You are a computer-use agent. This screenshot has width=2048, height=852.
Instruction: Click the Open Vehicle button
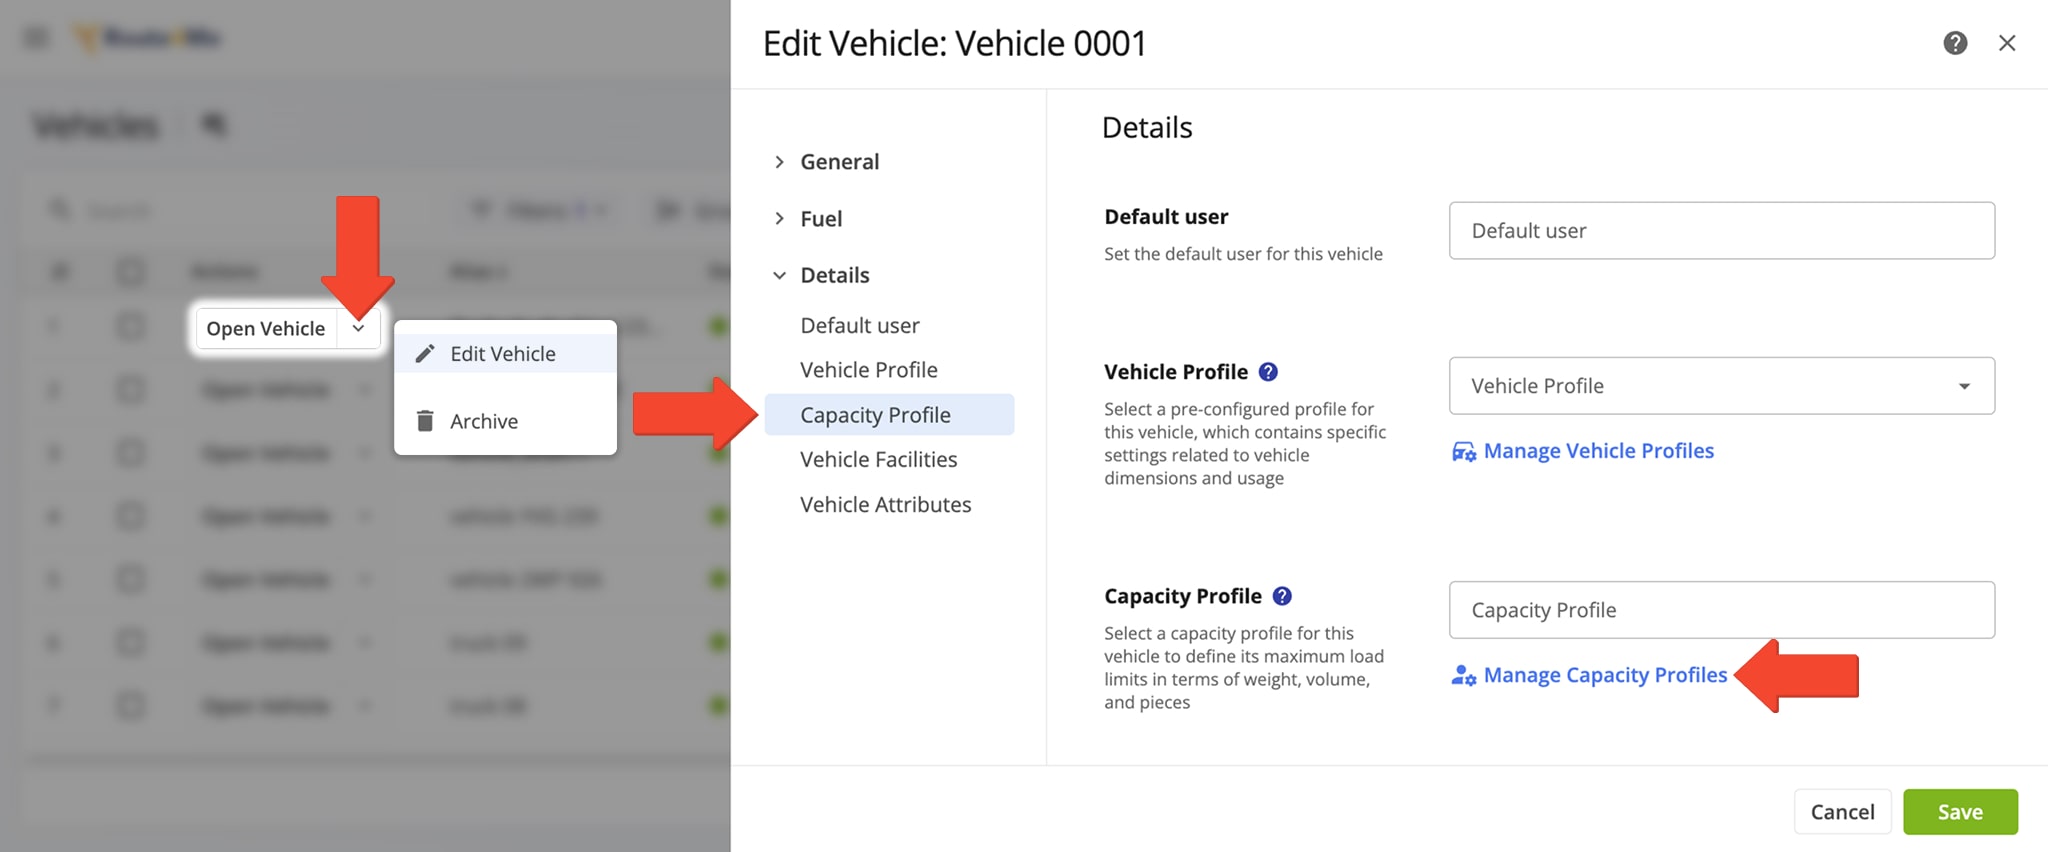266,328
